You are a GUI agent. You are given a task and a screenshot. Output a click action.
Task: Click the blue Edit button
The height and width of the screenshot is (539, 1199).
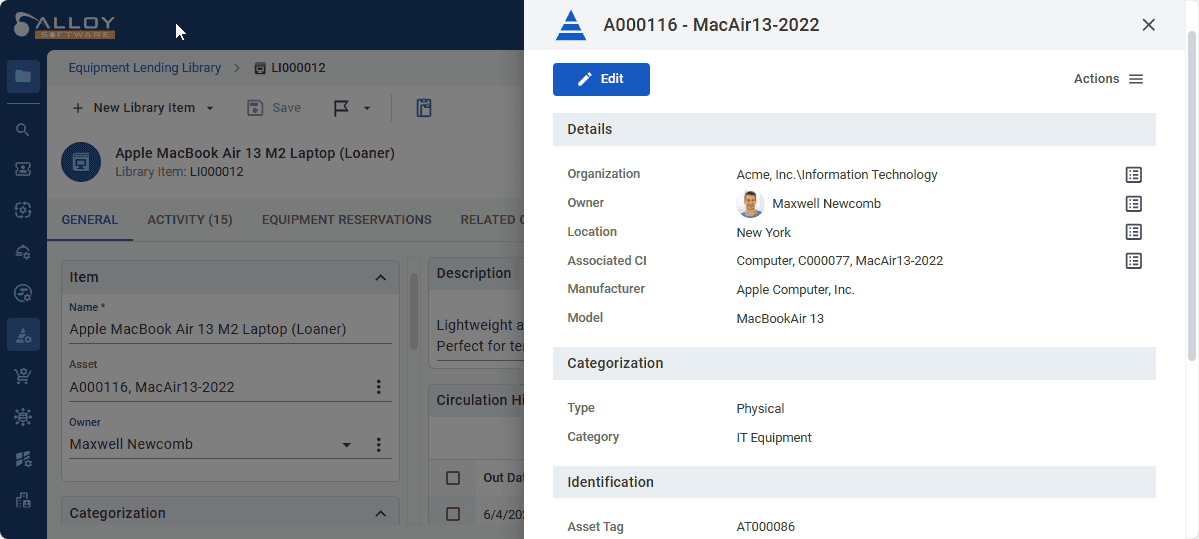(x=601, y=79)
